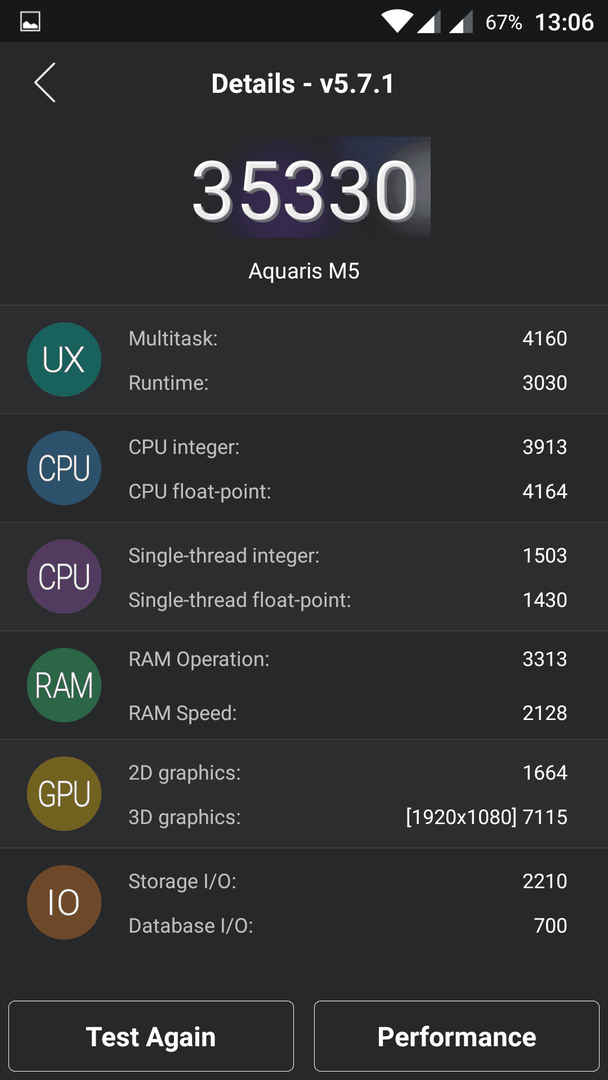Tap the total score 35330
The image size is (608, 1080).
tap(304, 189)
